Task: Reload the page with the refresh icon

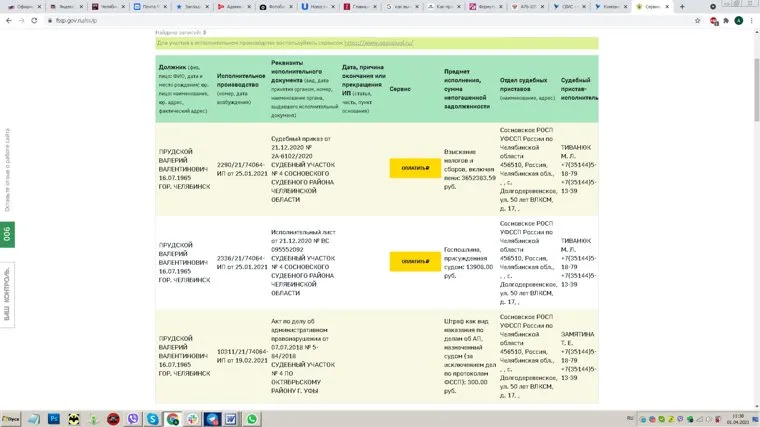Action: [35, 19]
